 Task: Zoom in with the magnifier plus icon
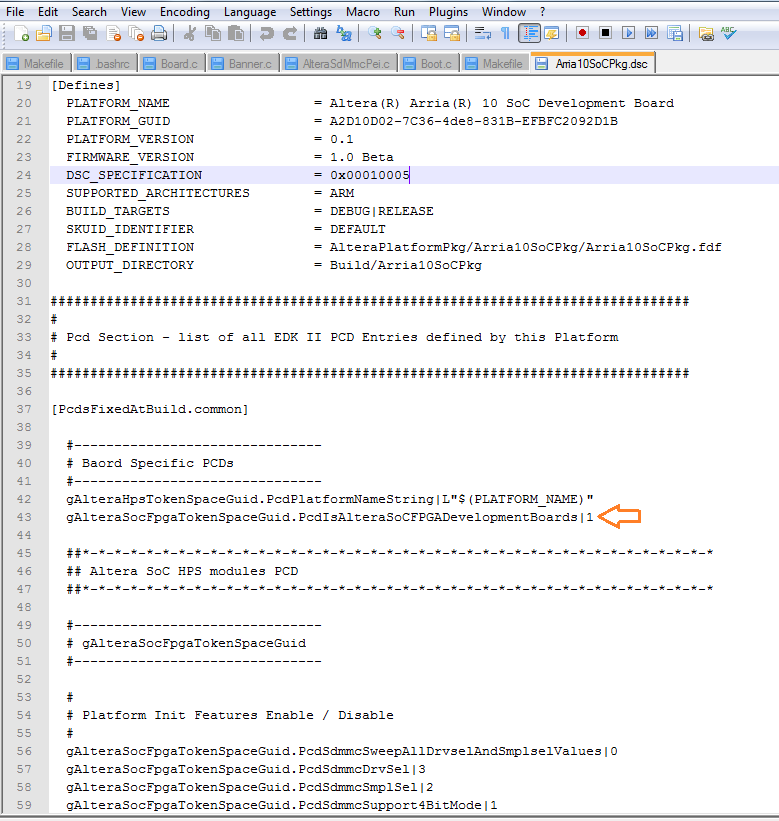pos(374,34)
